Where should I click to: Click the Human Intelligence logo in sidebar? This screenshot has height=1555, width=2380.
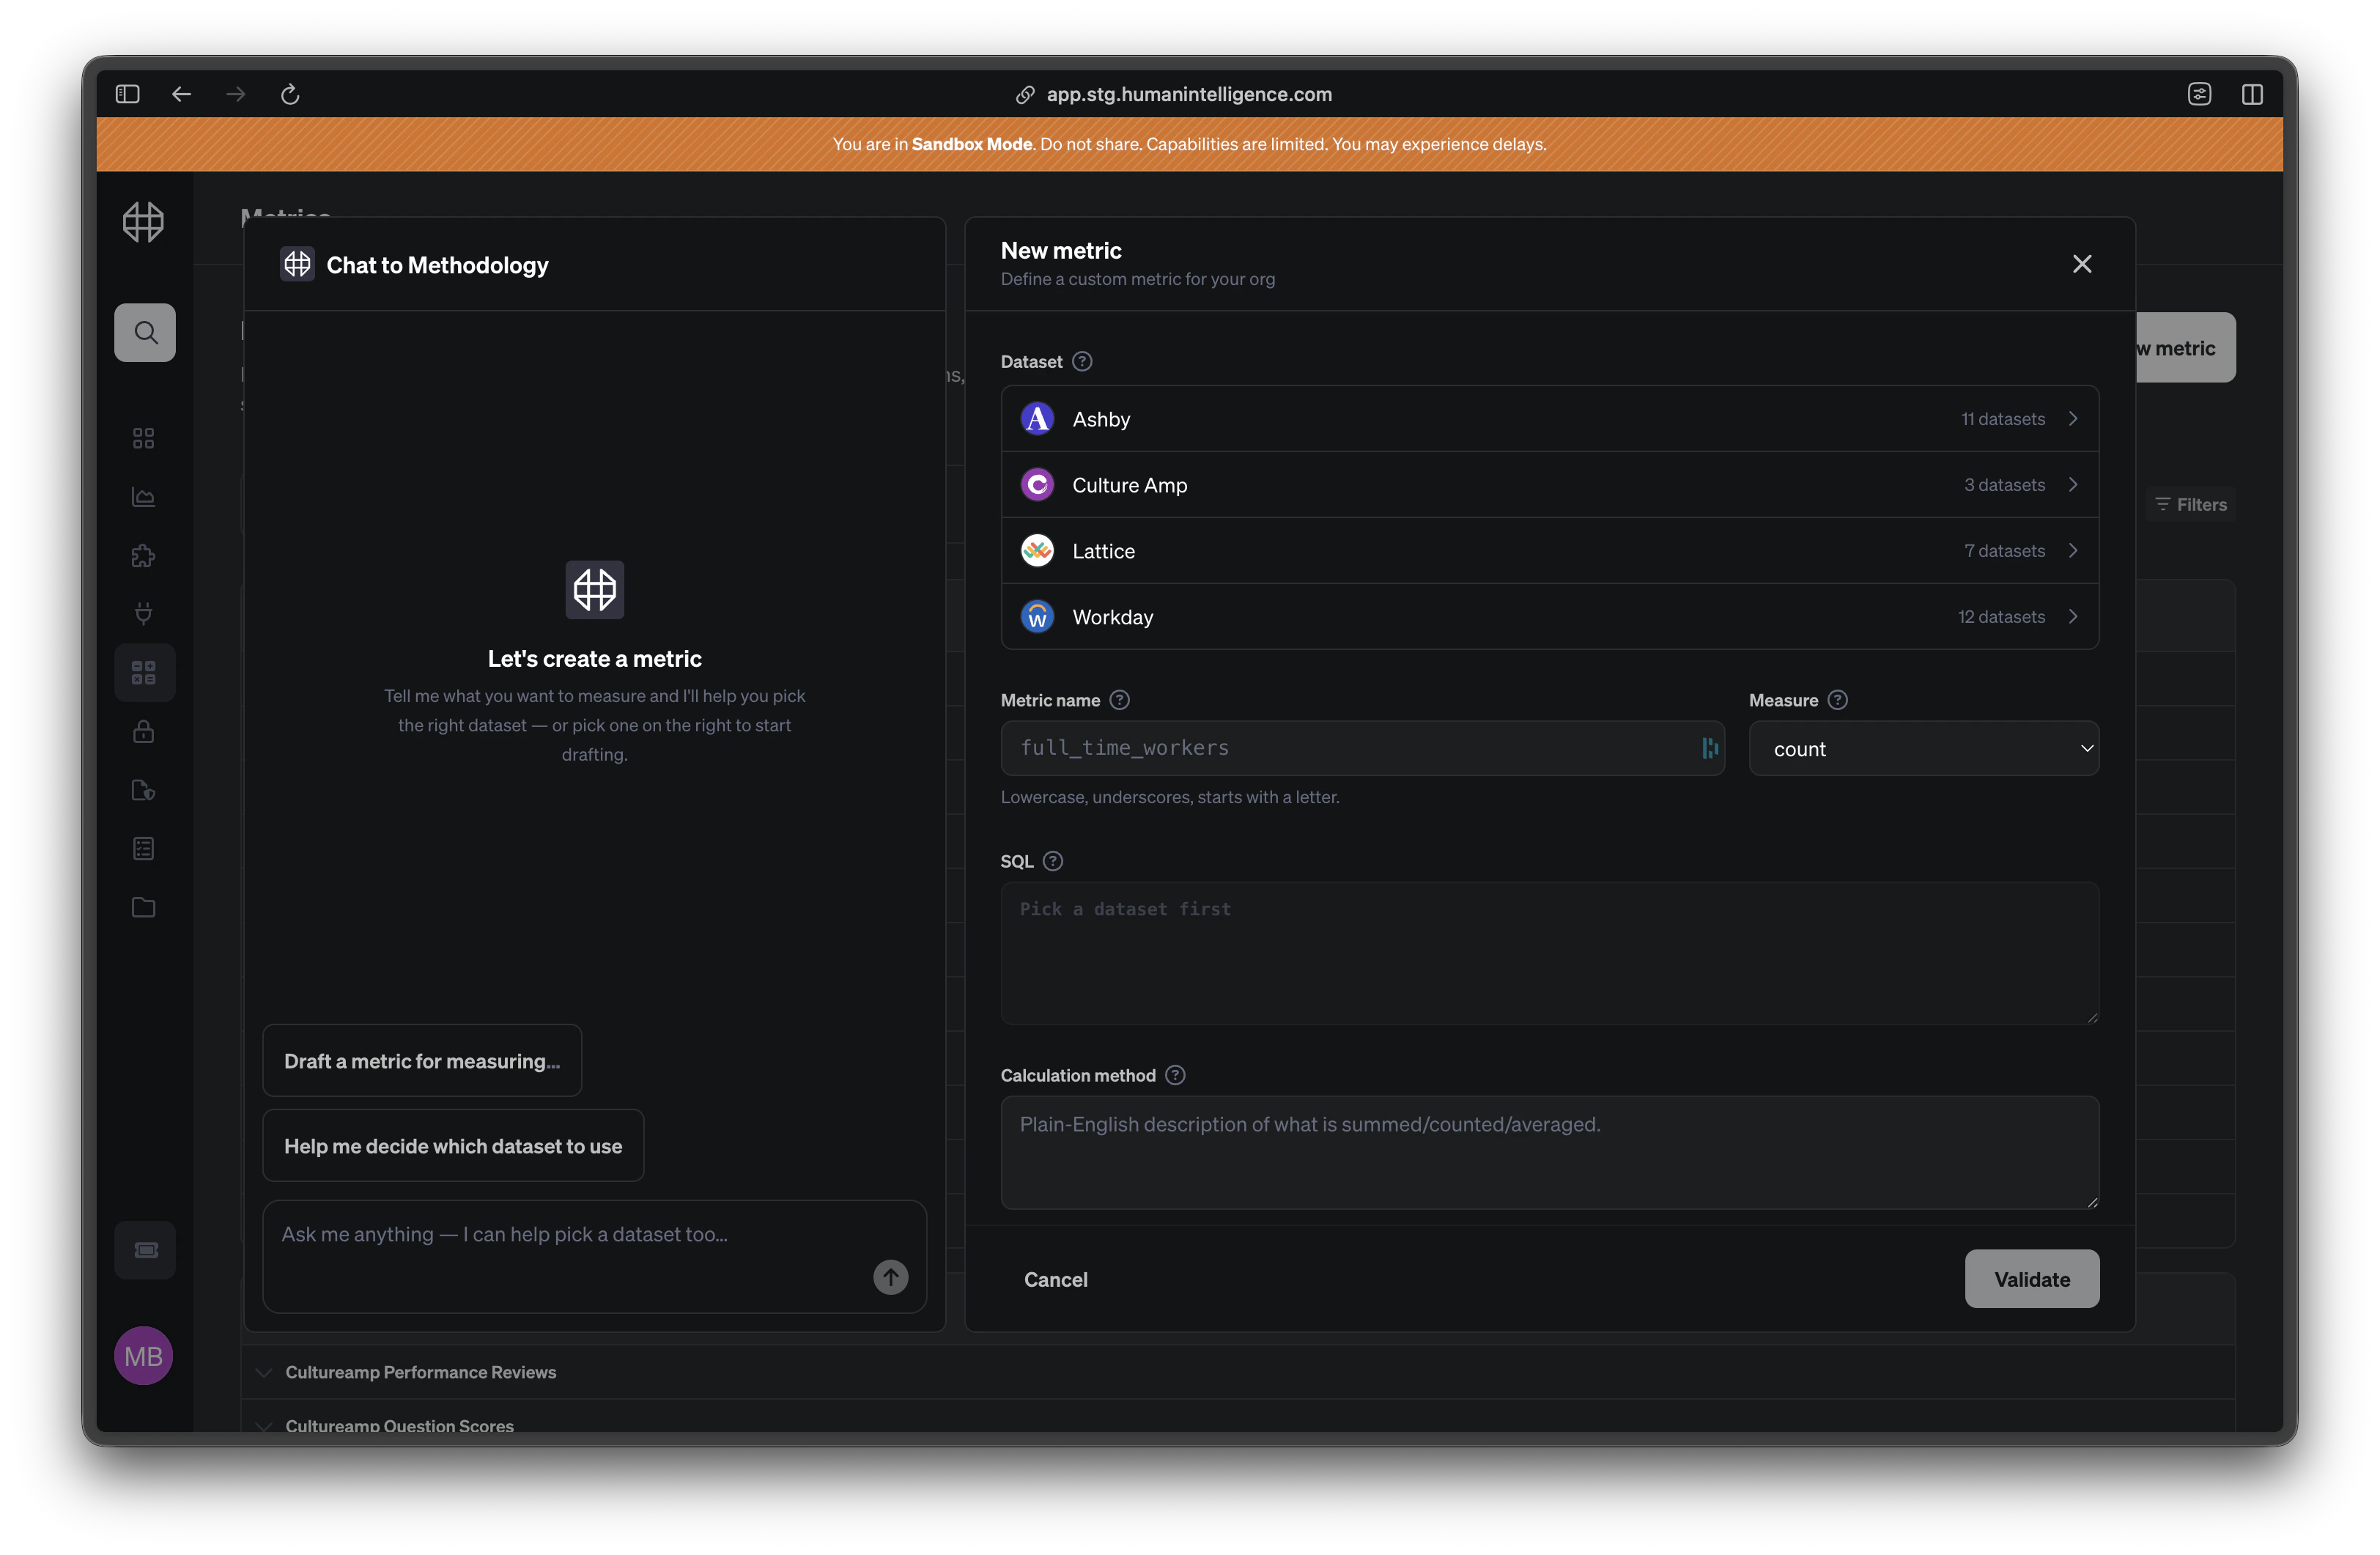tap(143, 222)
